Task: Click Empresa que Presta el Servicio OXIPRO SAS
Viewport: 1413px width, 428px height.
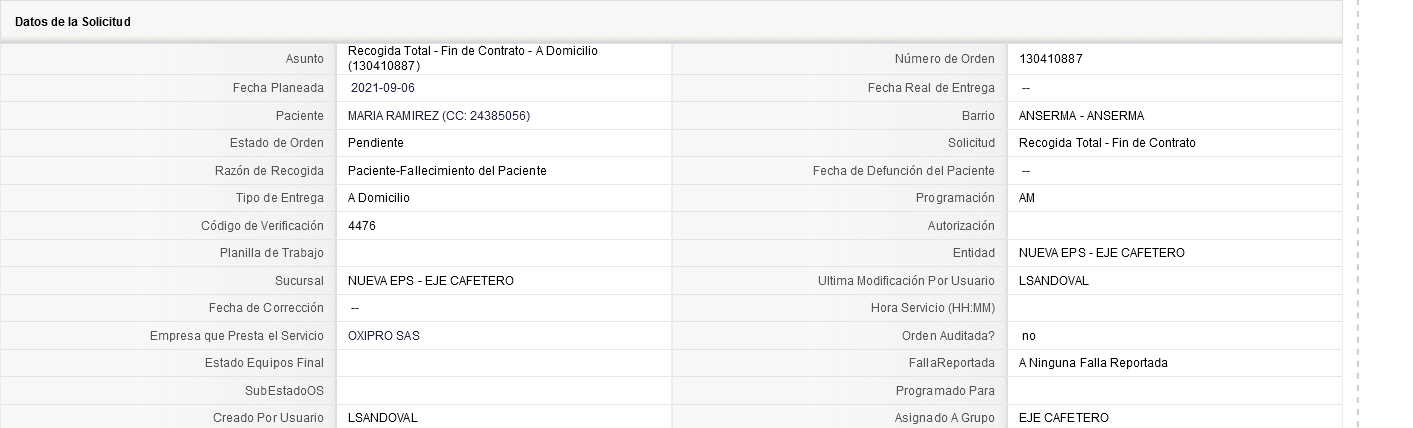Action: point(384,336)
